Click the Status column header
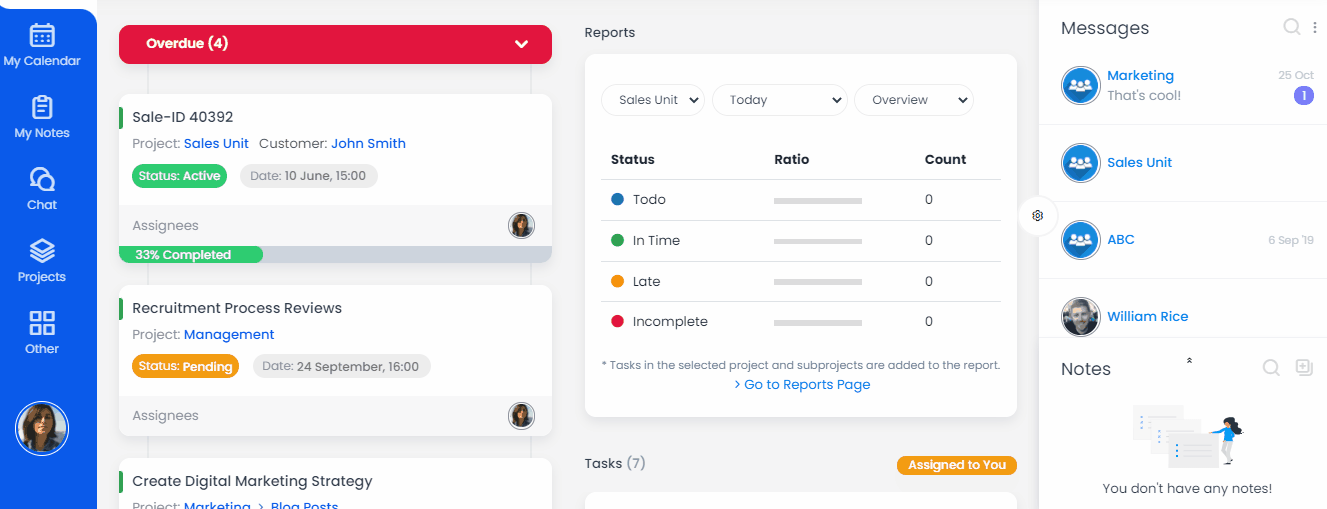Viewport: 1327px width, 509px height. pyautogui.click(x=633, y=160)
